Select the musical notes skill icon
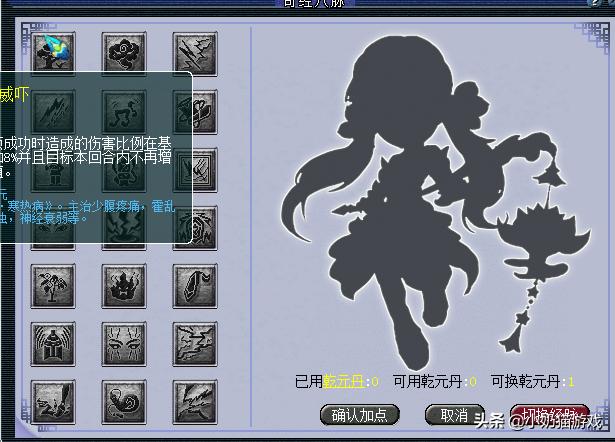The height and width of the screenshot is (442, 615). [x=124, y=112]
